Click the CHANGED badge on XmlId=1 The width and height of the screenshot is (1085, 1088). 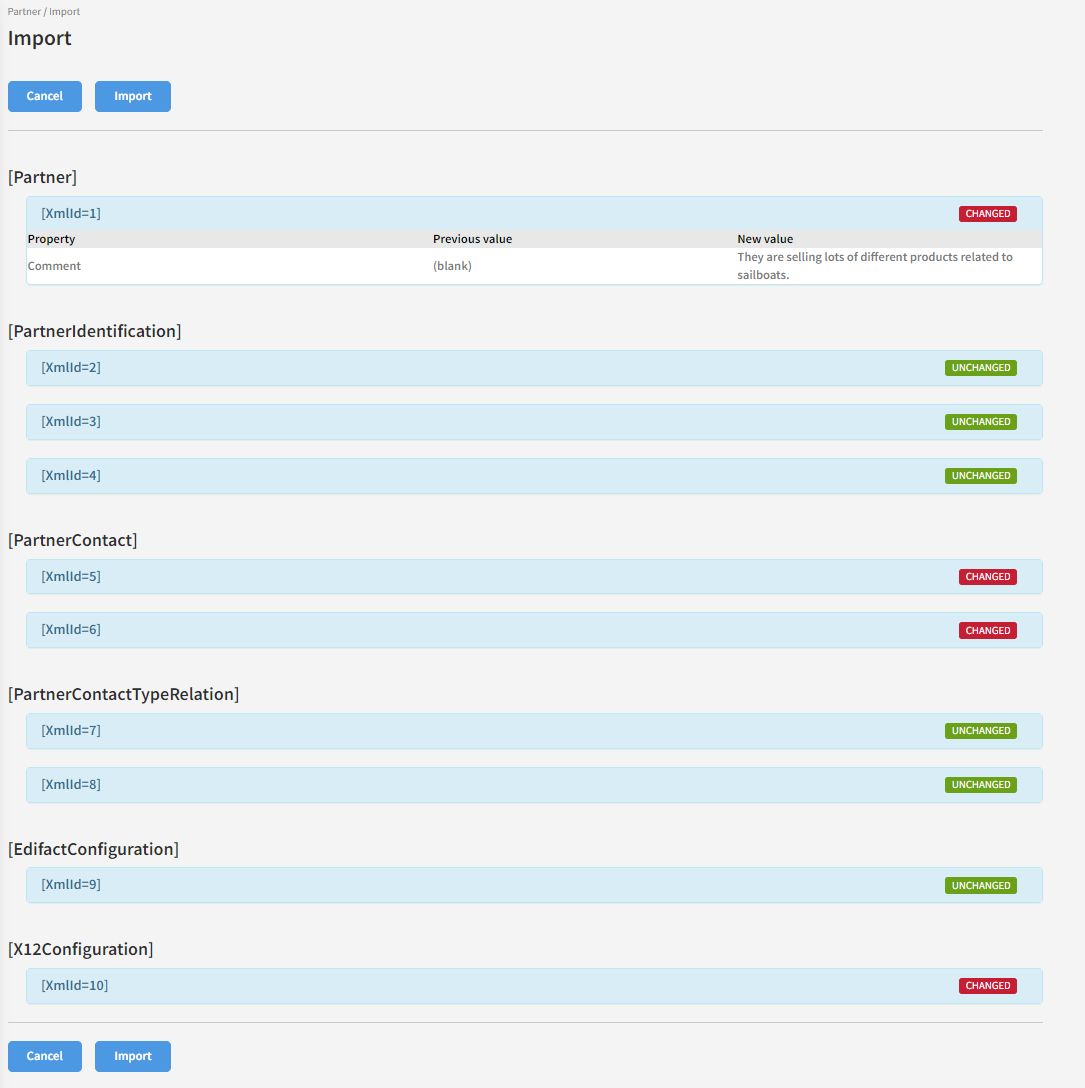click(x=987, y=214)
